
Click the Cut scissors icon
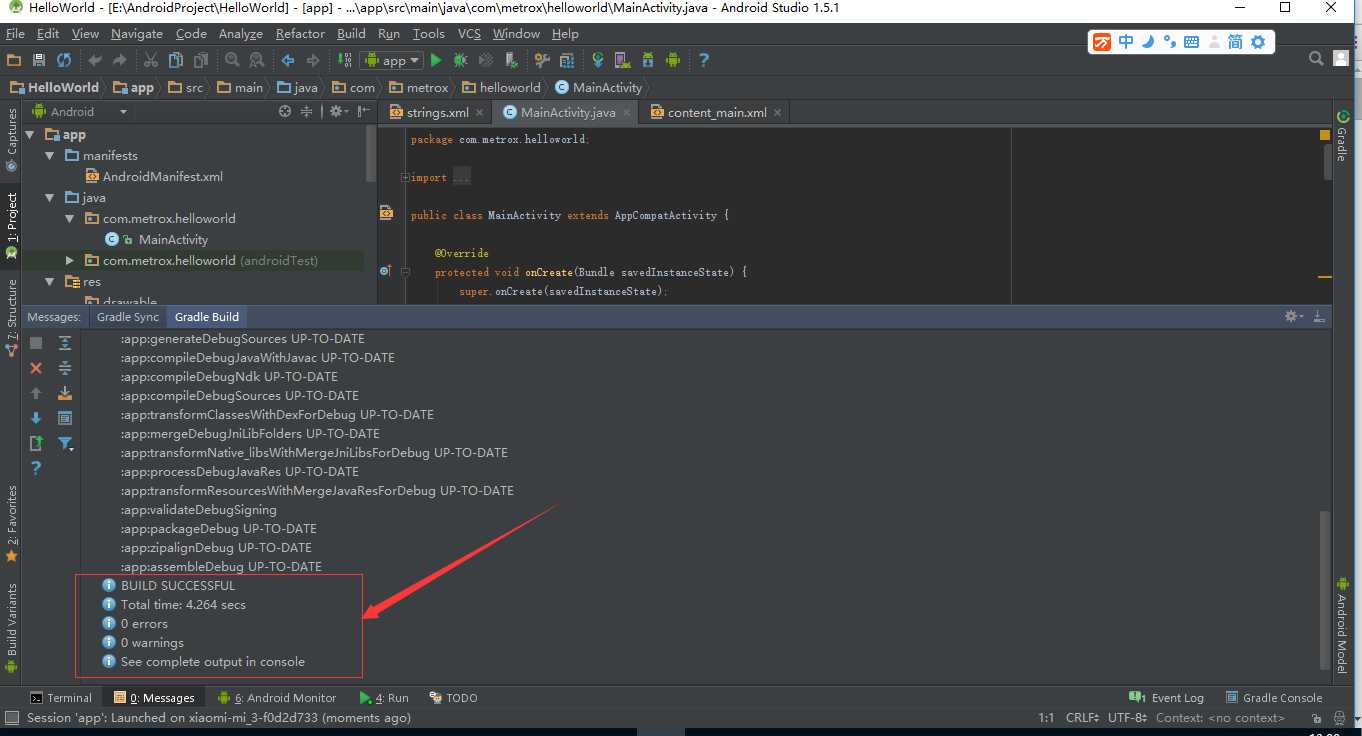tap(151, 60)
